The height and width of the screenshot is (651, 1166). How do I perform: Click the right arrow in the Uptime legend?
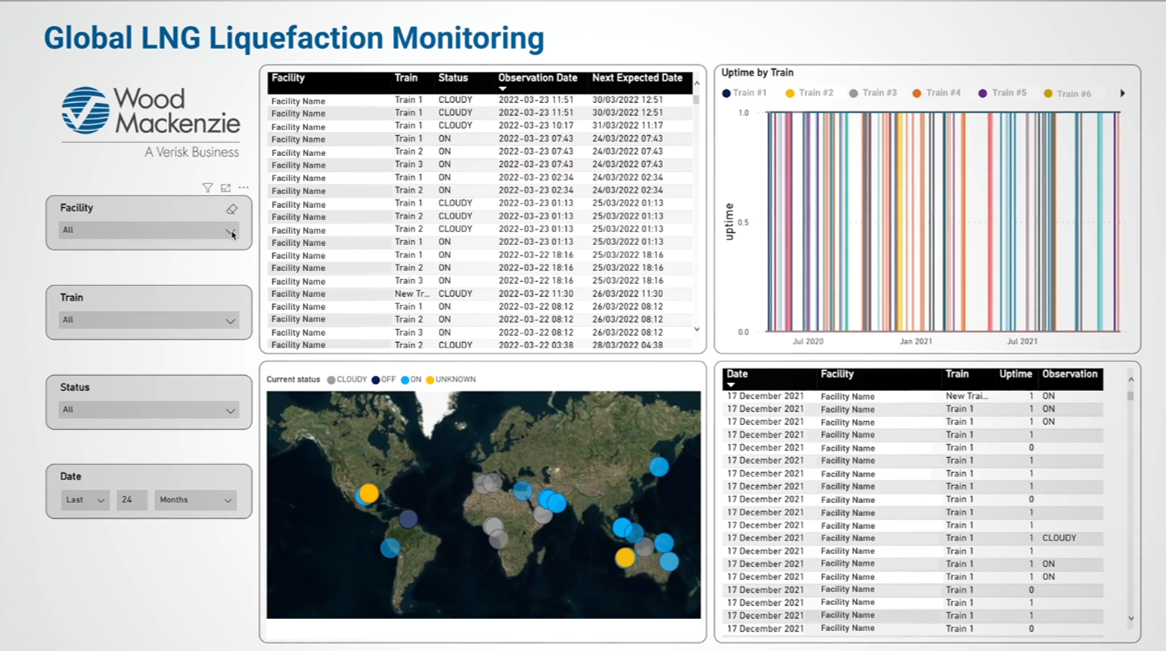point(1122,92)
